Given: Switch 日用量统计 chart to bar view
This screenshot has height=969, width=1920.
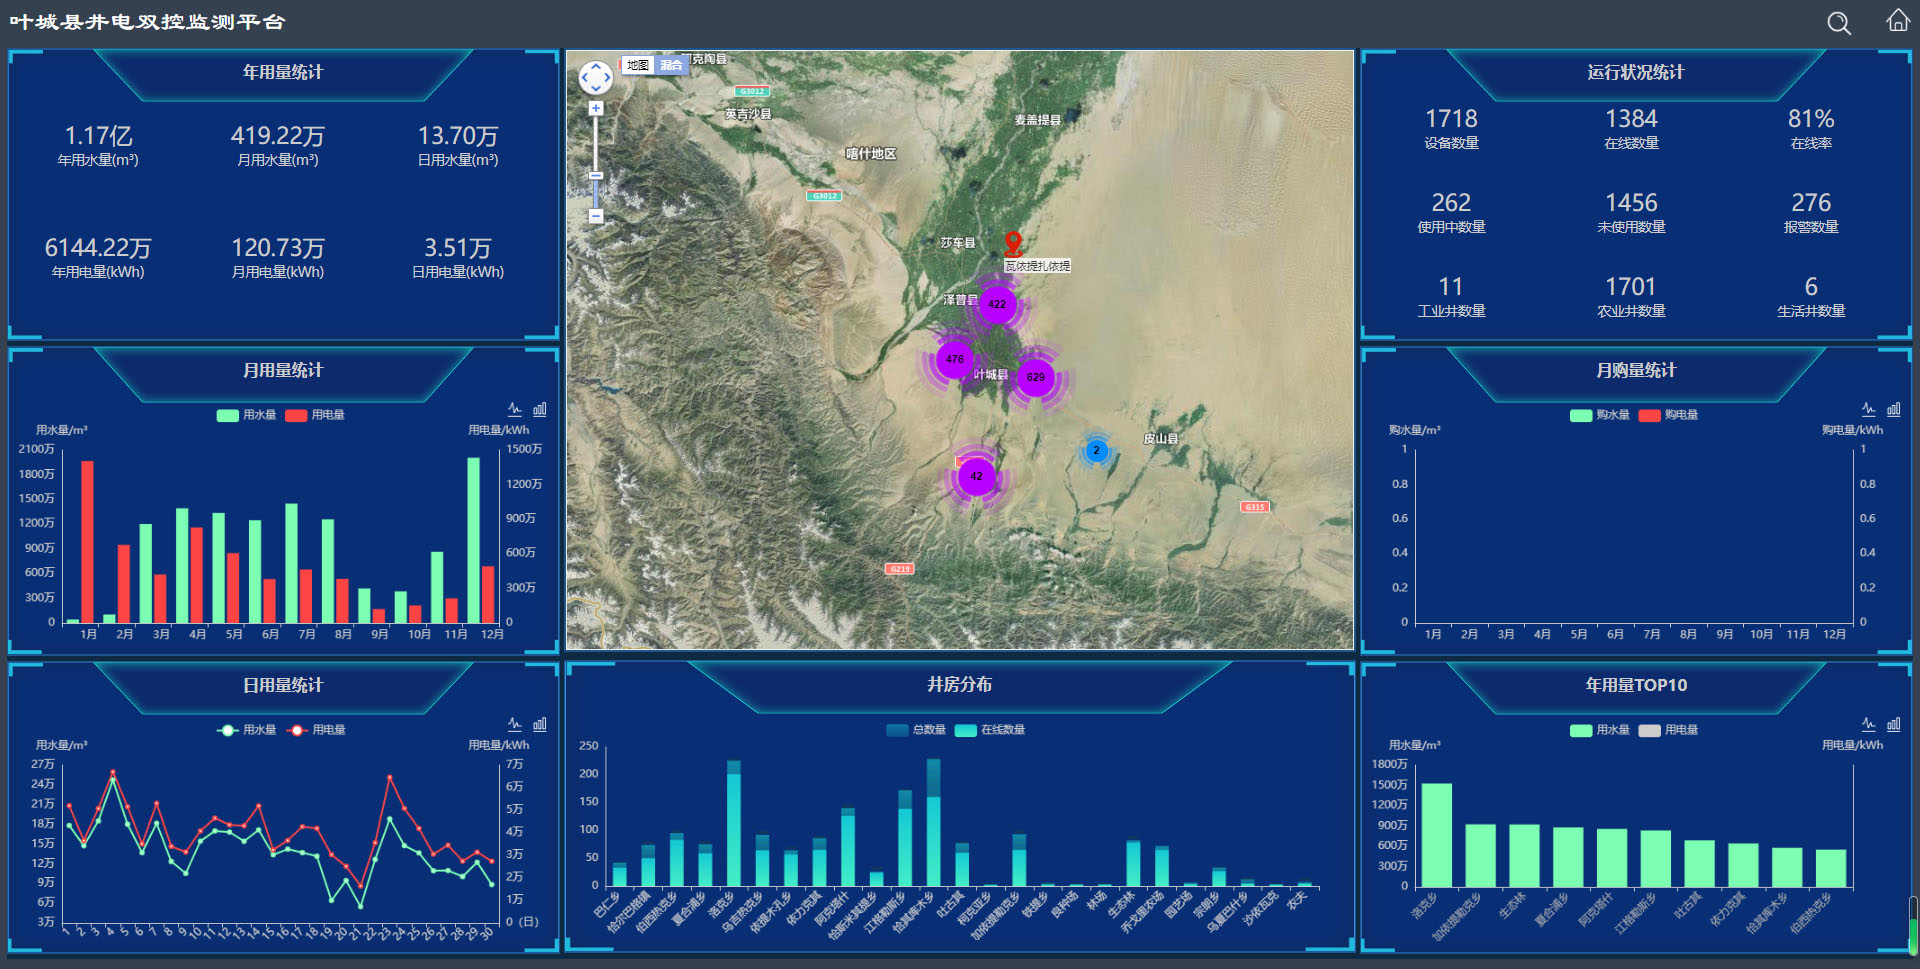Looking at the screenshot, I should (x=540, y=724).
